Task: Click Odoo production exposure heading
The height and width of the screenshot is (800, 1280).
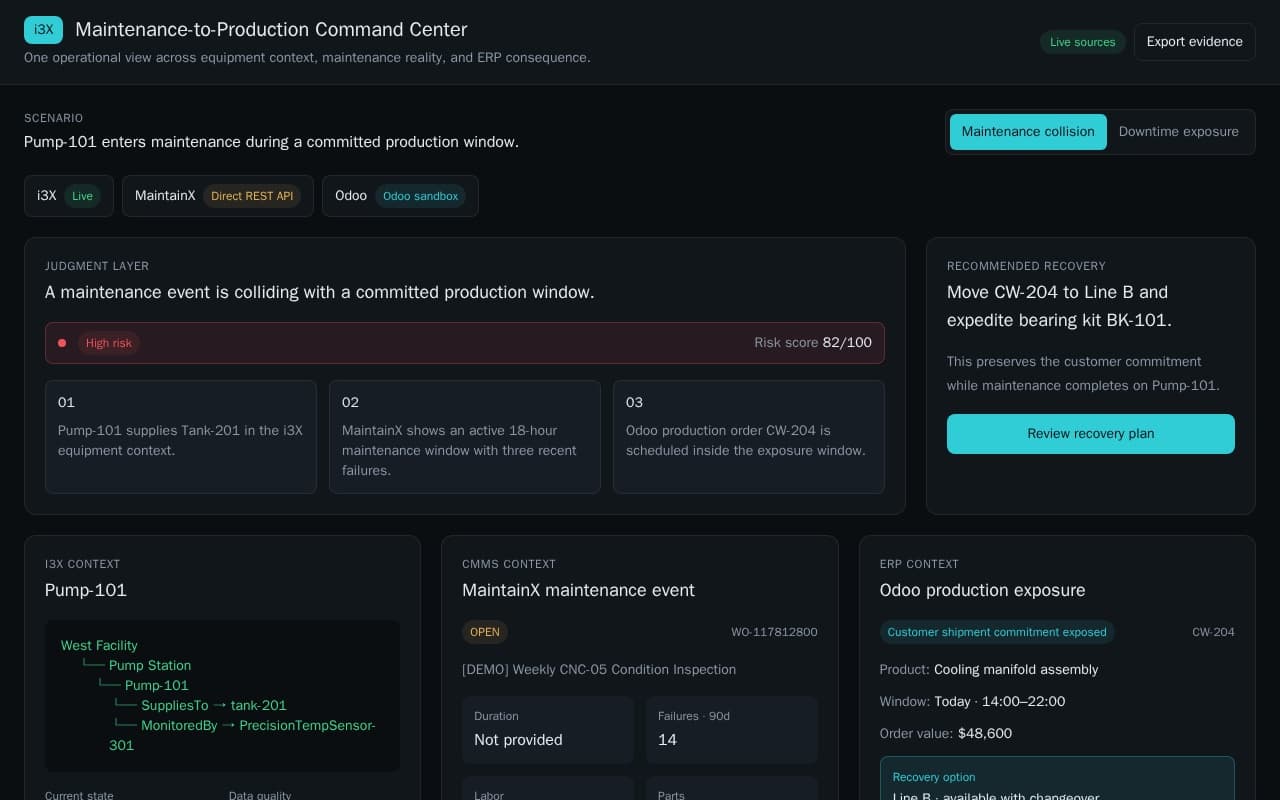Action: (x=982, y=590)
